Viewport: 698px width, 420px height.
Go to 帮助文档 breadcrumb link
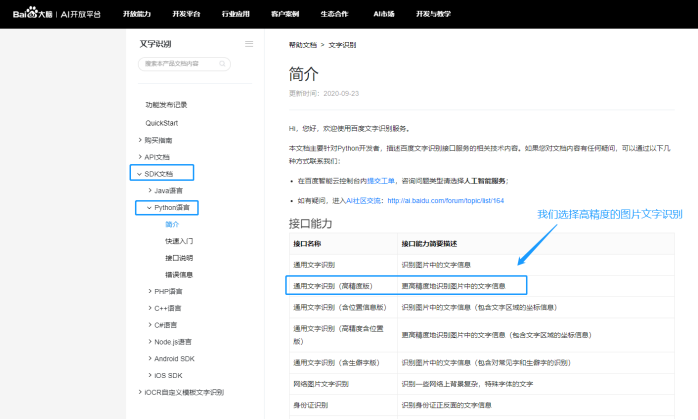tap(302, 45)
